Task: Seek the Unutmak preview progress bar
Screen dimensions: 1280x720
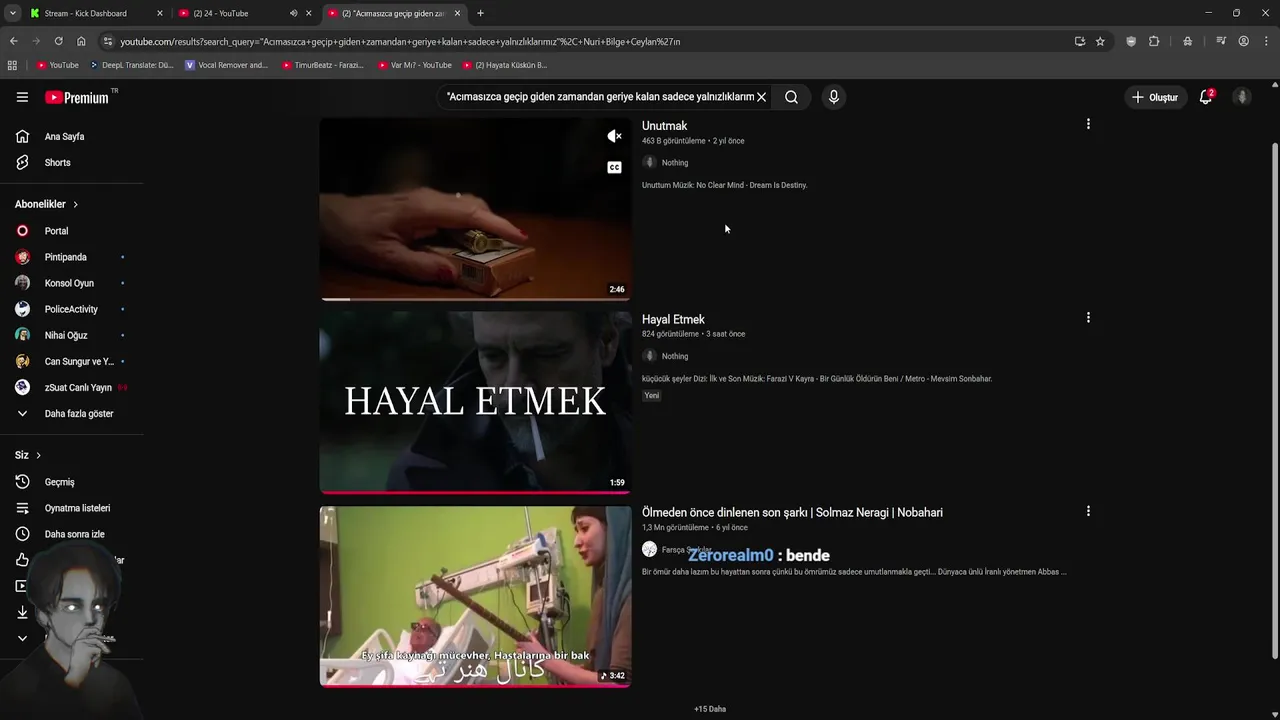Action: click(475, 298)
